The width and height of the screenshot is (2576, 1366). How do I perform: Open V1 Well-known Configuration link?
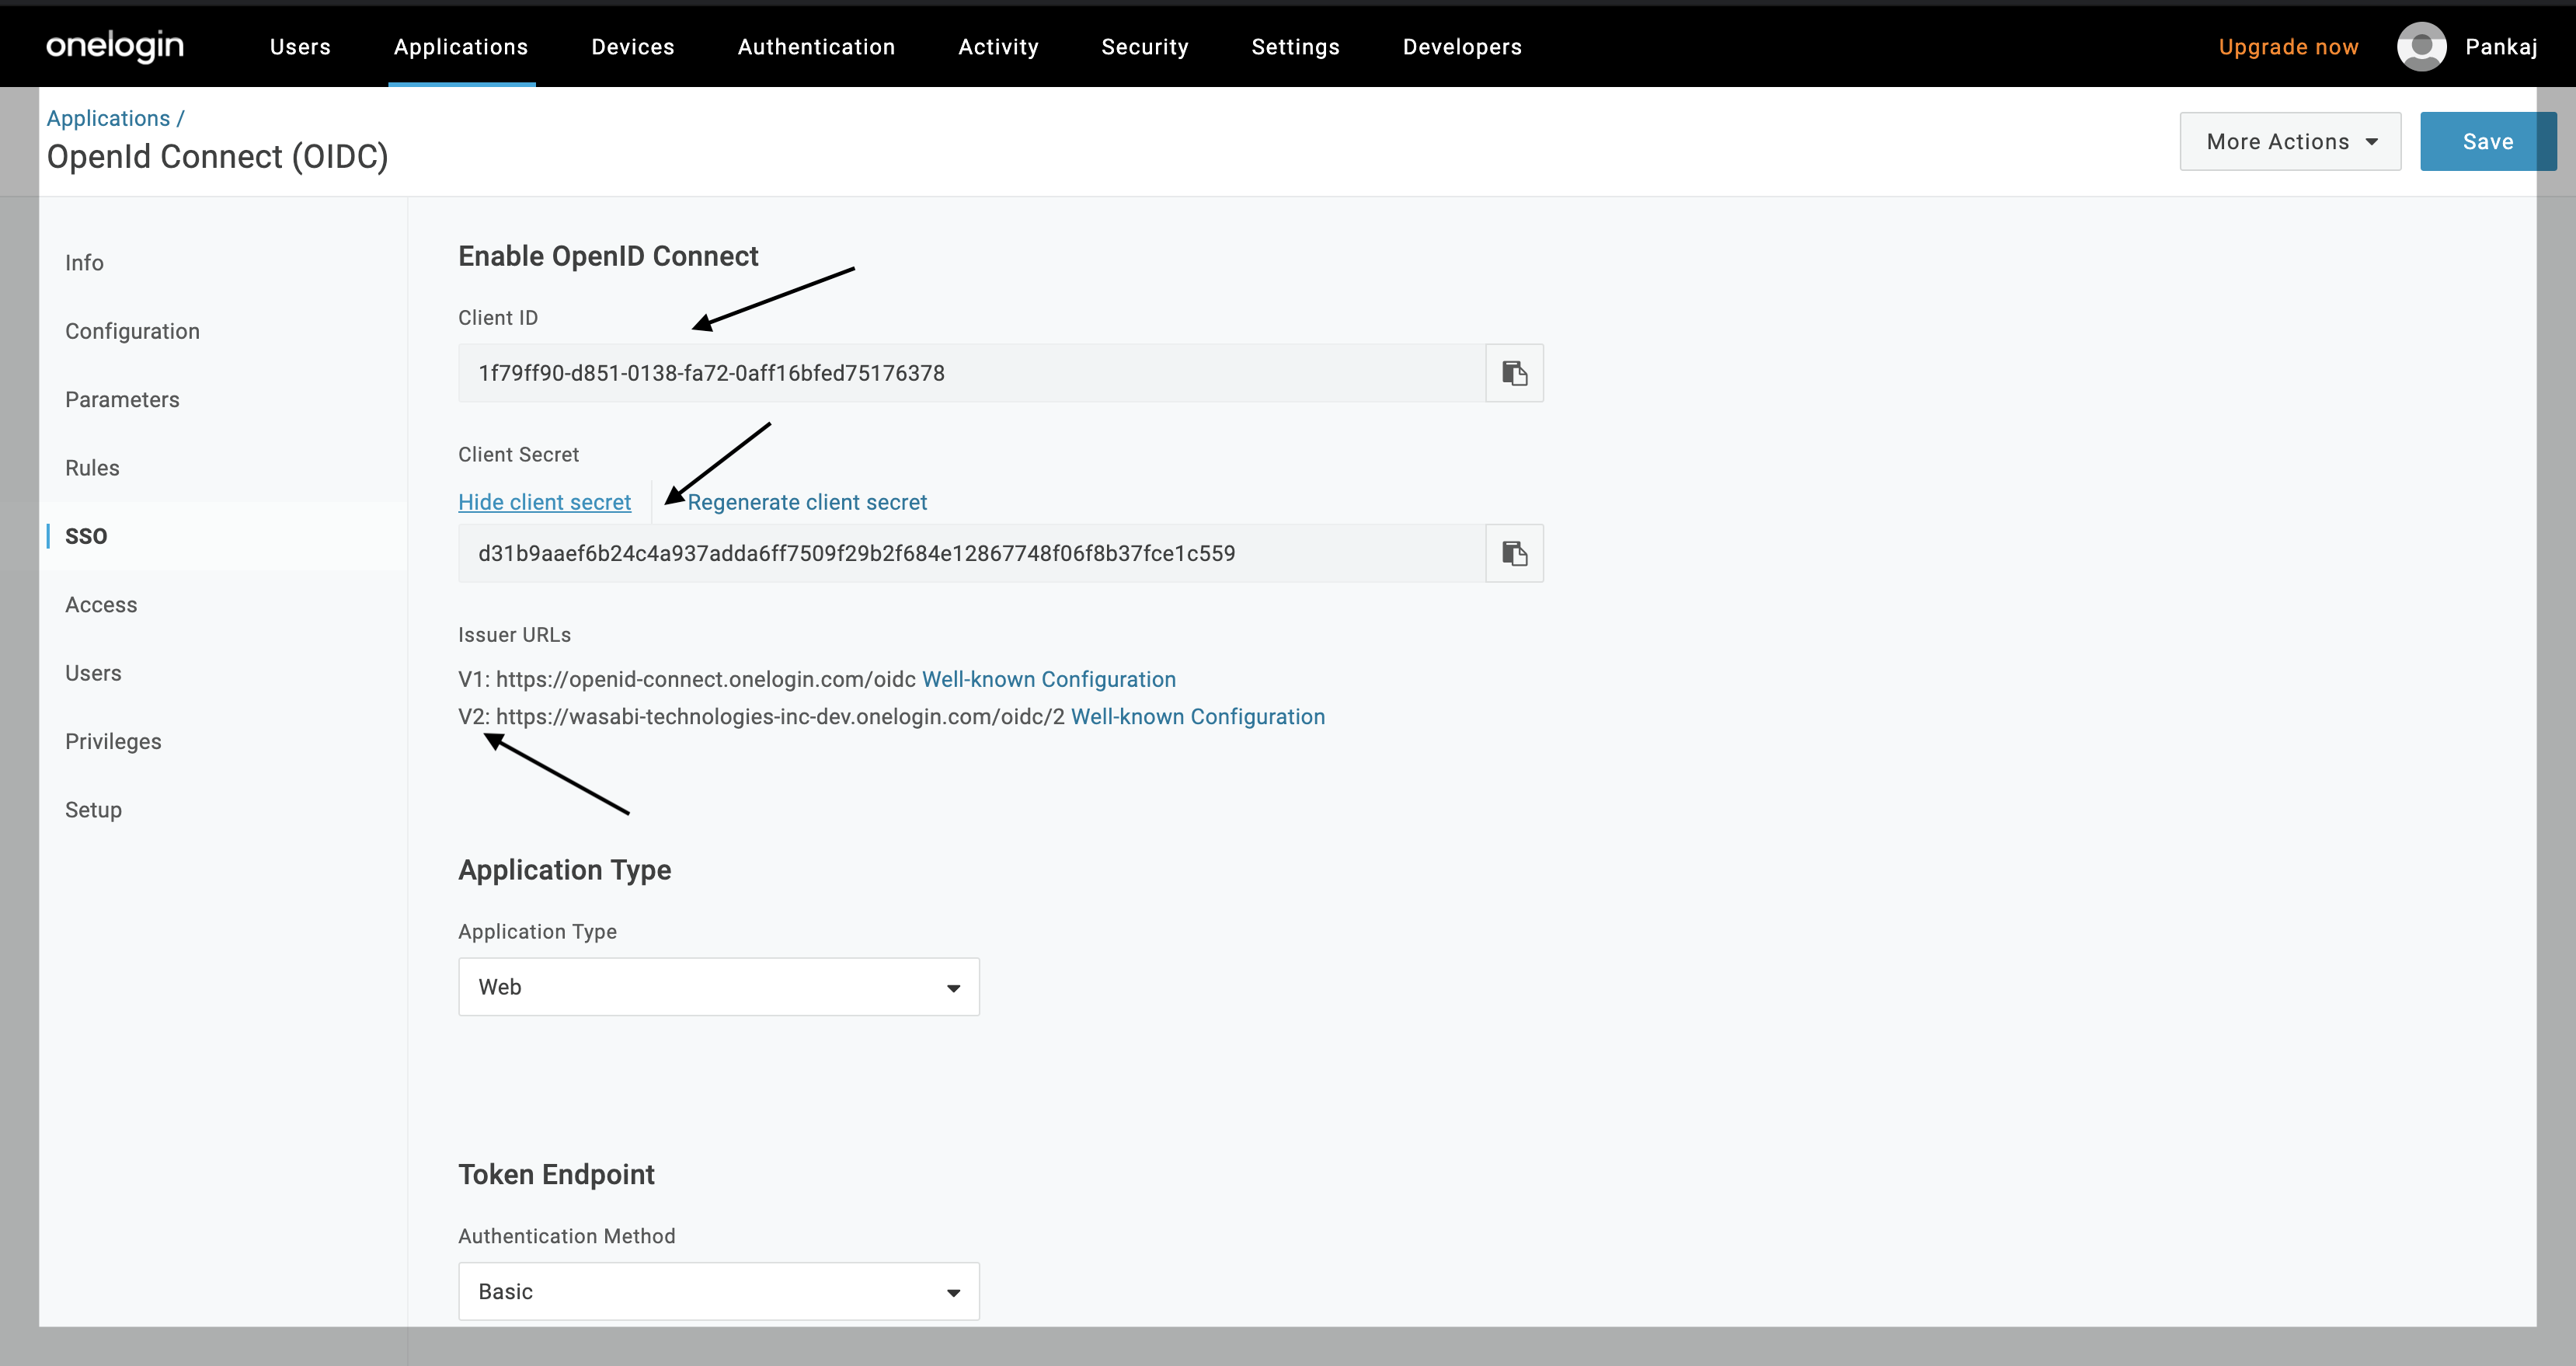click(1048, 679)
